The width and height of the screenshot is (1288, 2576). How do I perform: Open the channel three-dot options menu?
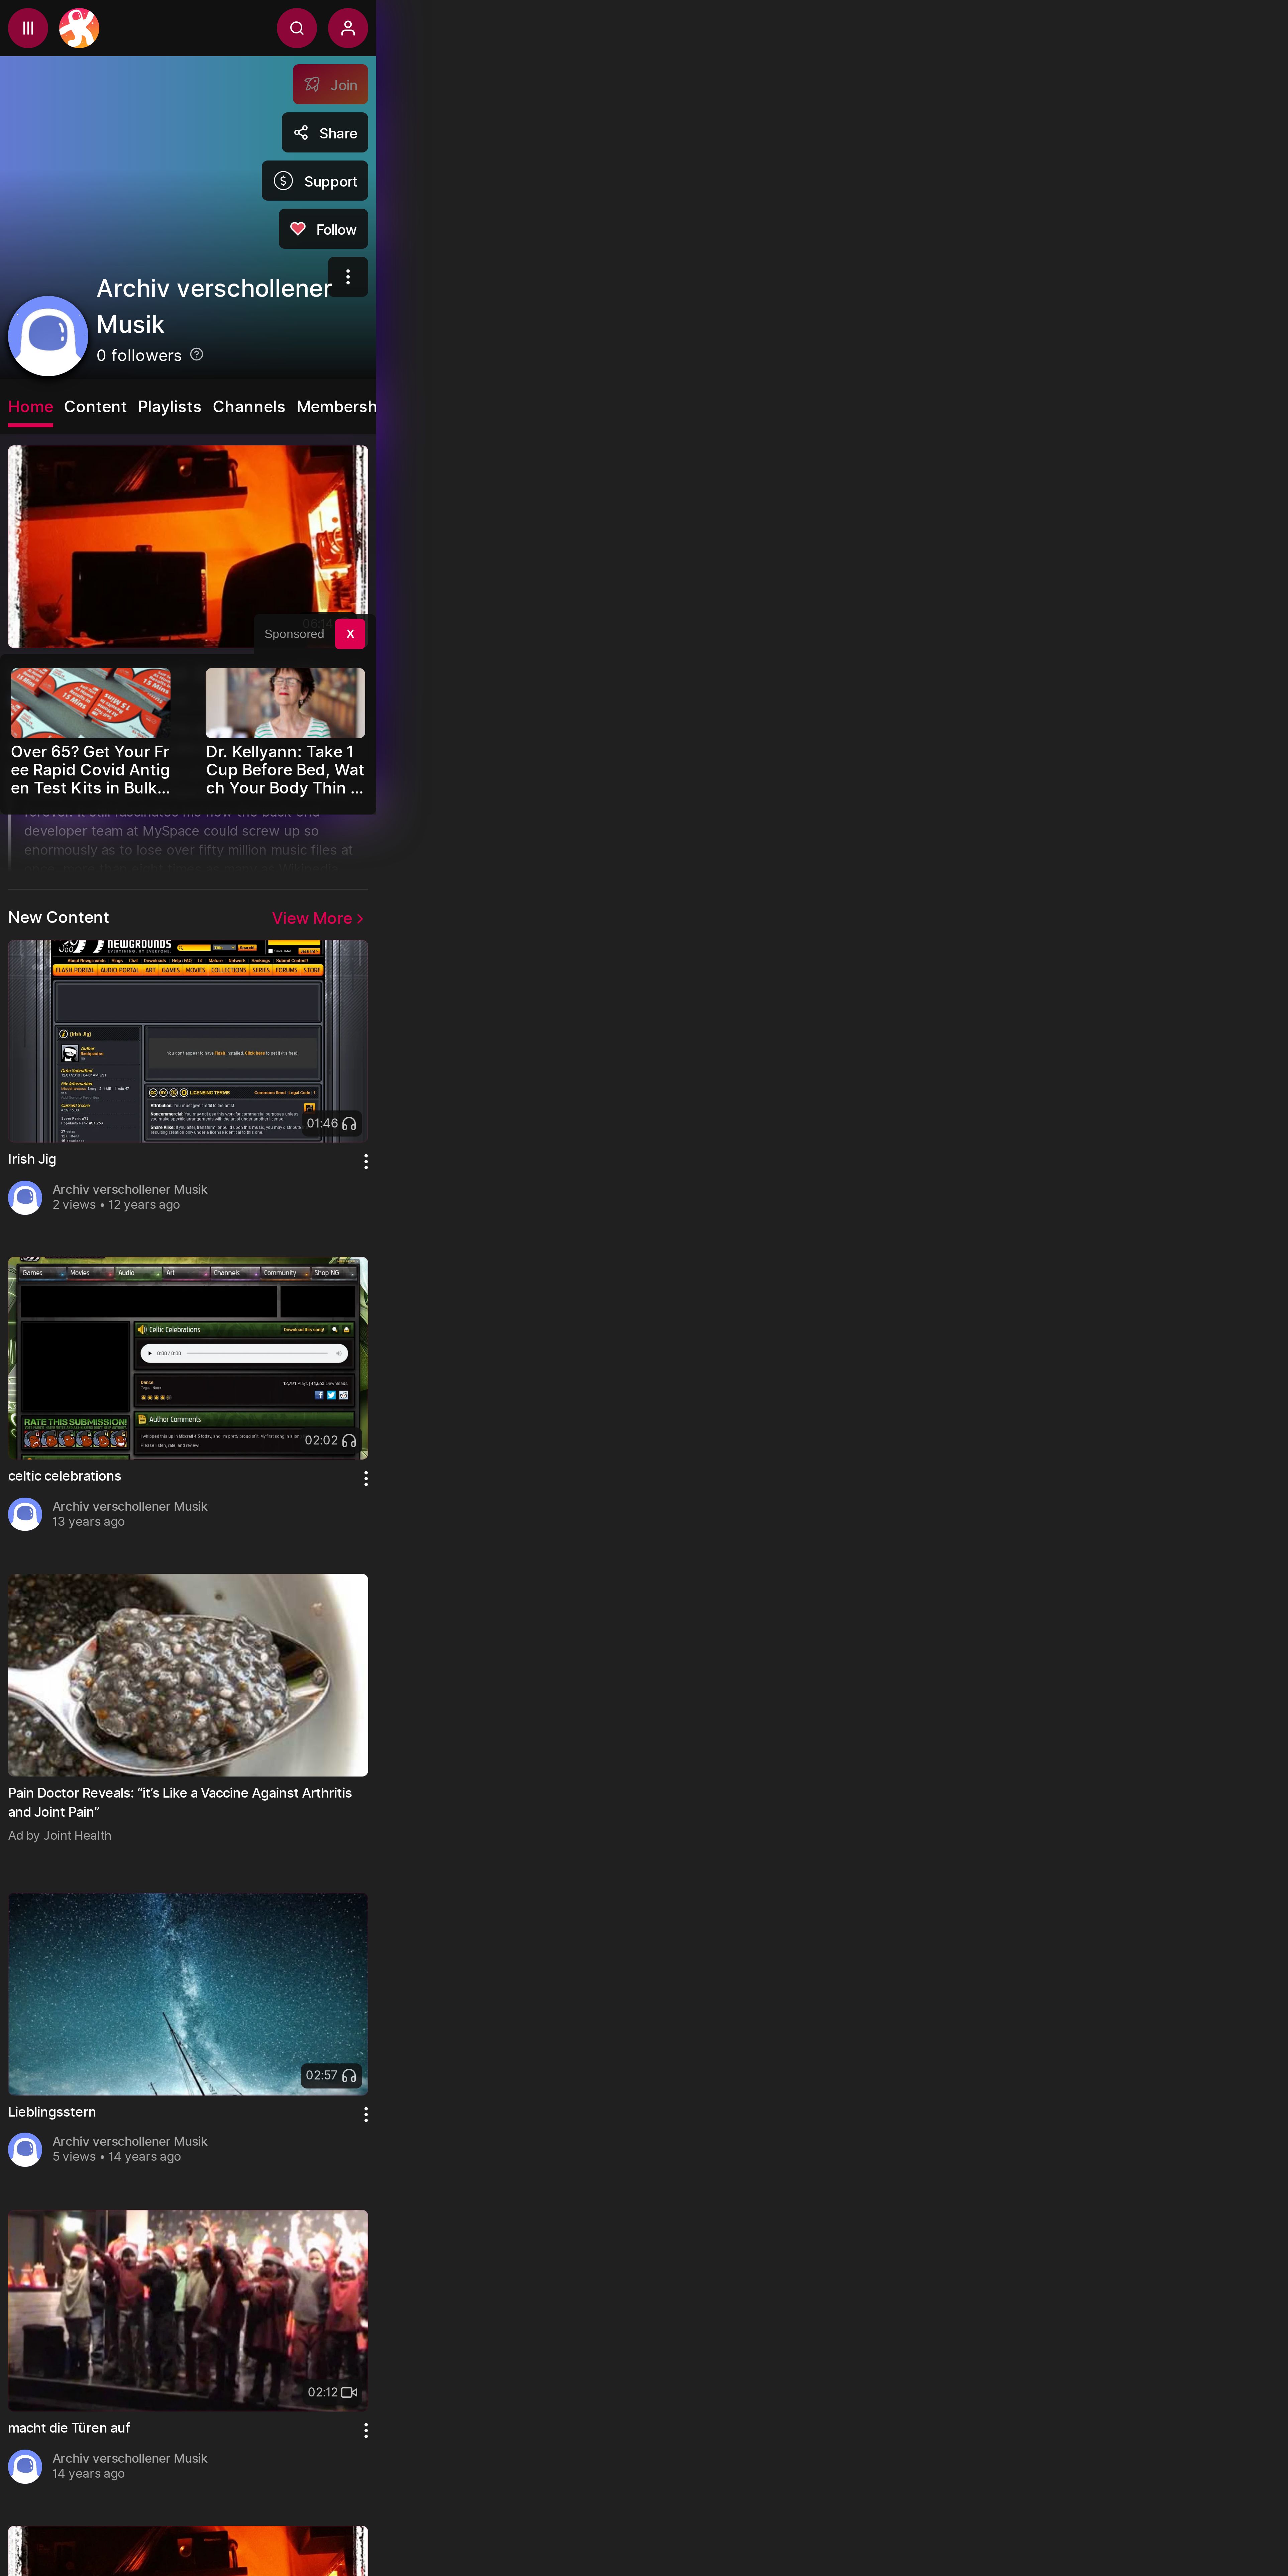(348, 277)
